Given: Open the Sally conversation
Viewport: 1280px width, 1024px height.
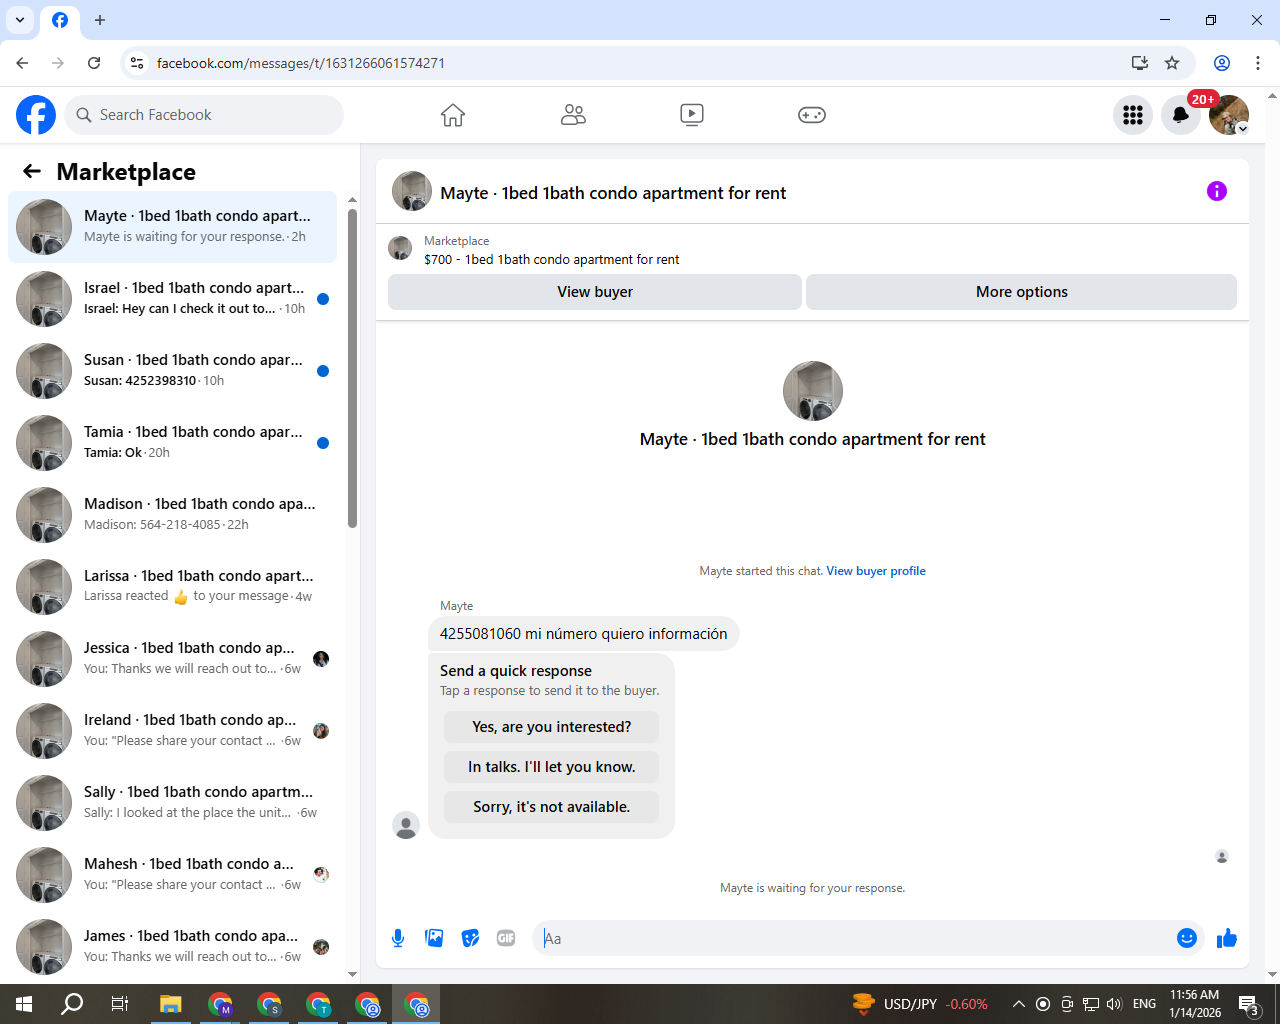Looking at the screenshot, I should 172,803.
